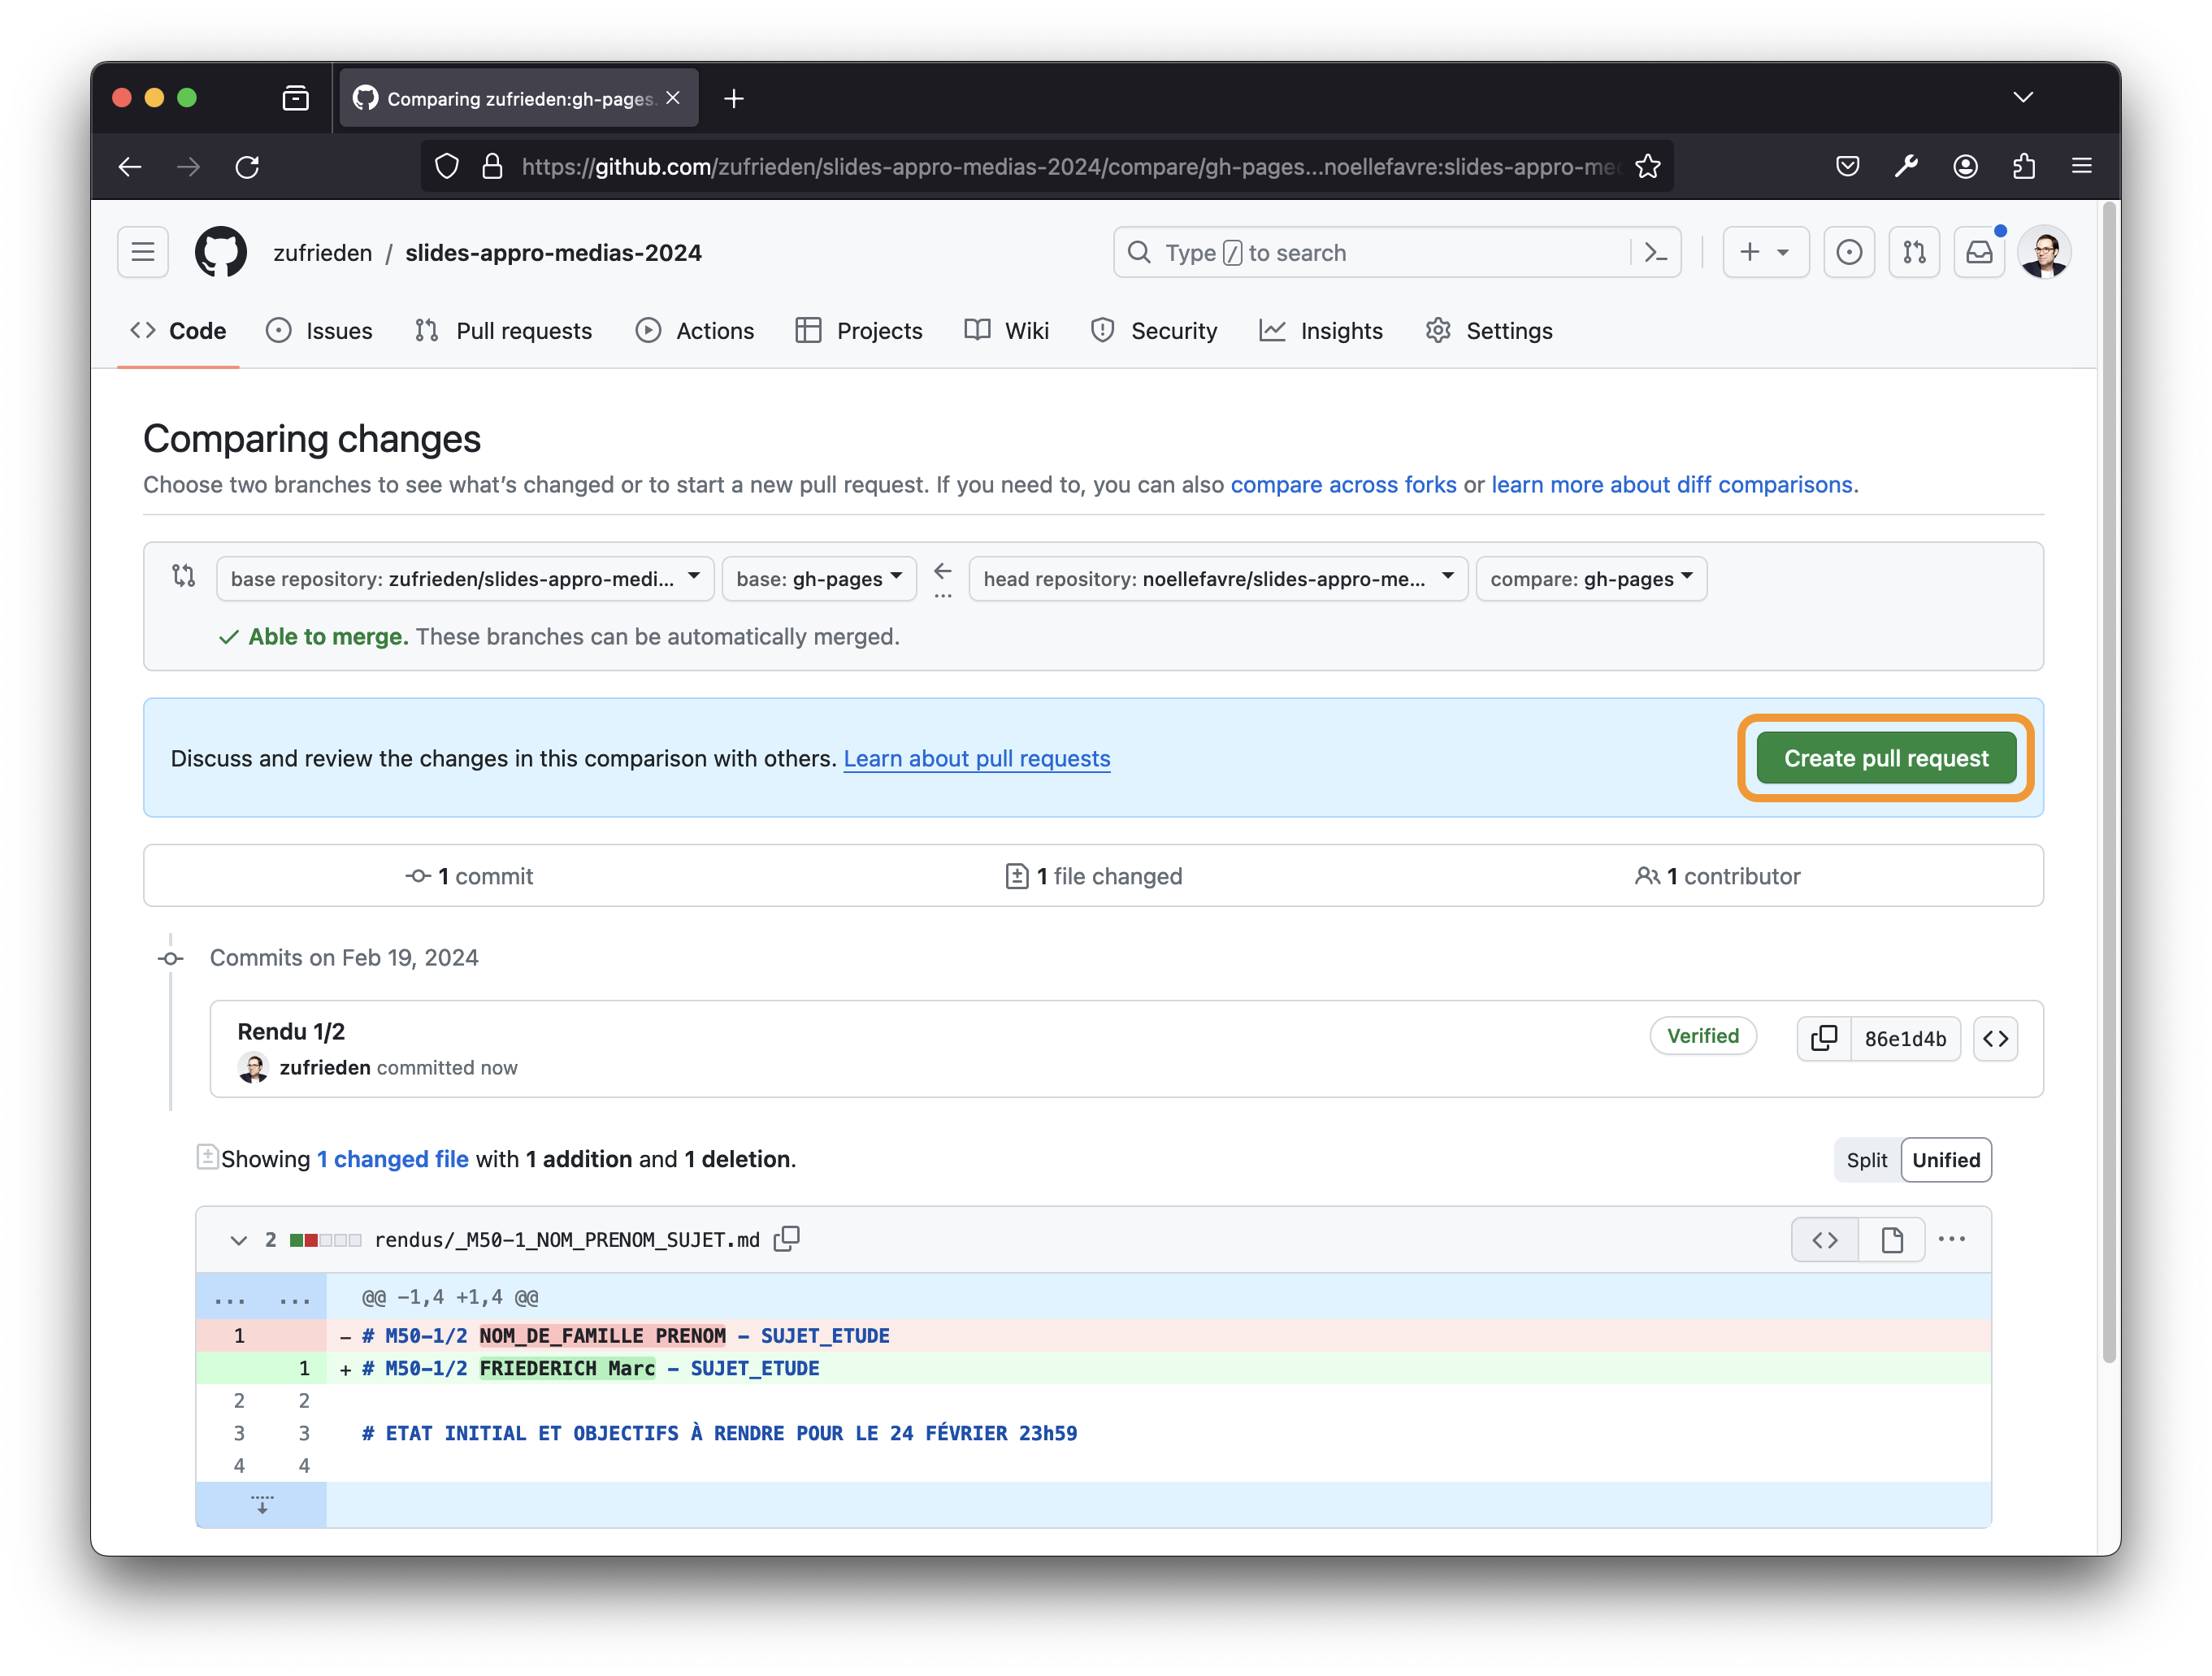Viewport: 2212px width, 1676px height.
Task: Copy the full commit SHA icon
Action: (1823, 1038)
